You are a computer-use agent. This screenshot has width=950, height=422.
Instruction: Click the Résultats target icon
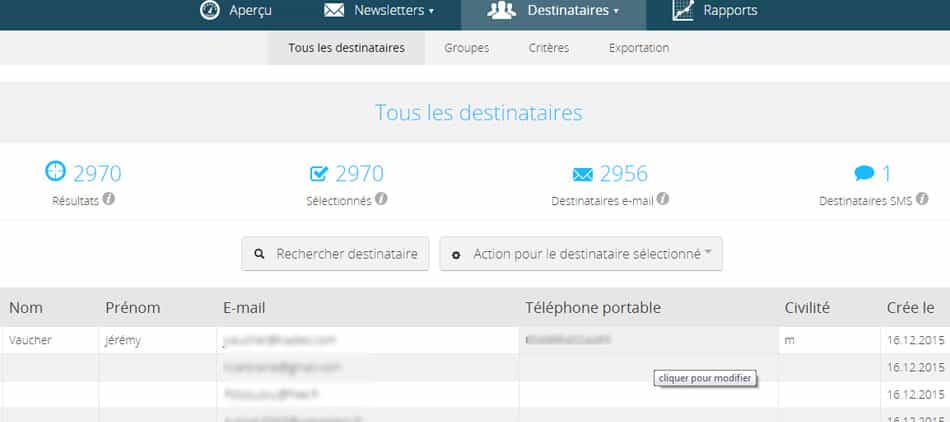(55, 171)
